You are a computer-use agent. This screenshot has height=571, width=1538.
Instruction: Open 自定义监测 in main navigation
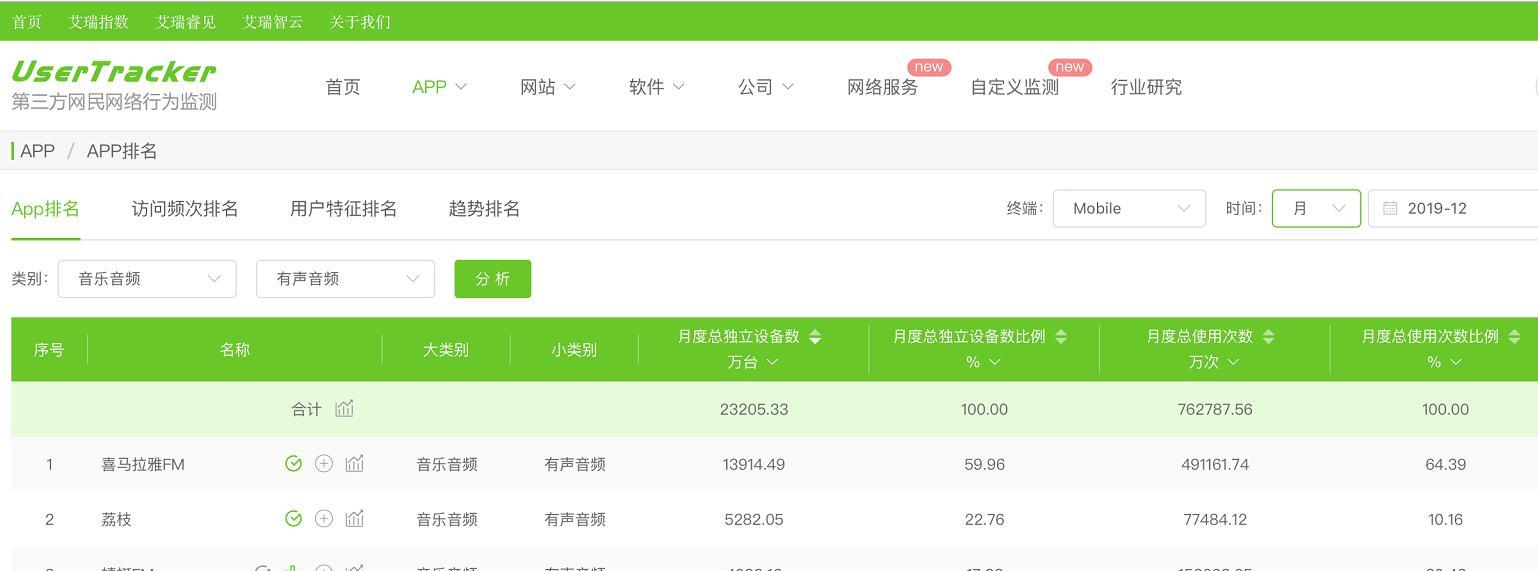(x=1014, y=87)
